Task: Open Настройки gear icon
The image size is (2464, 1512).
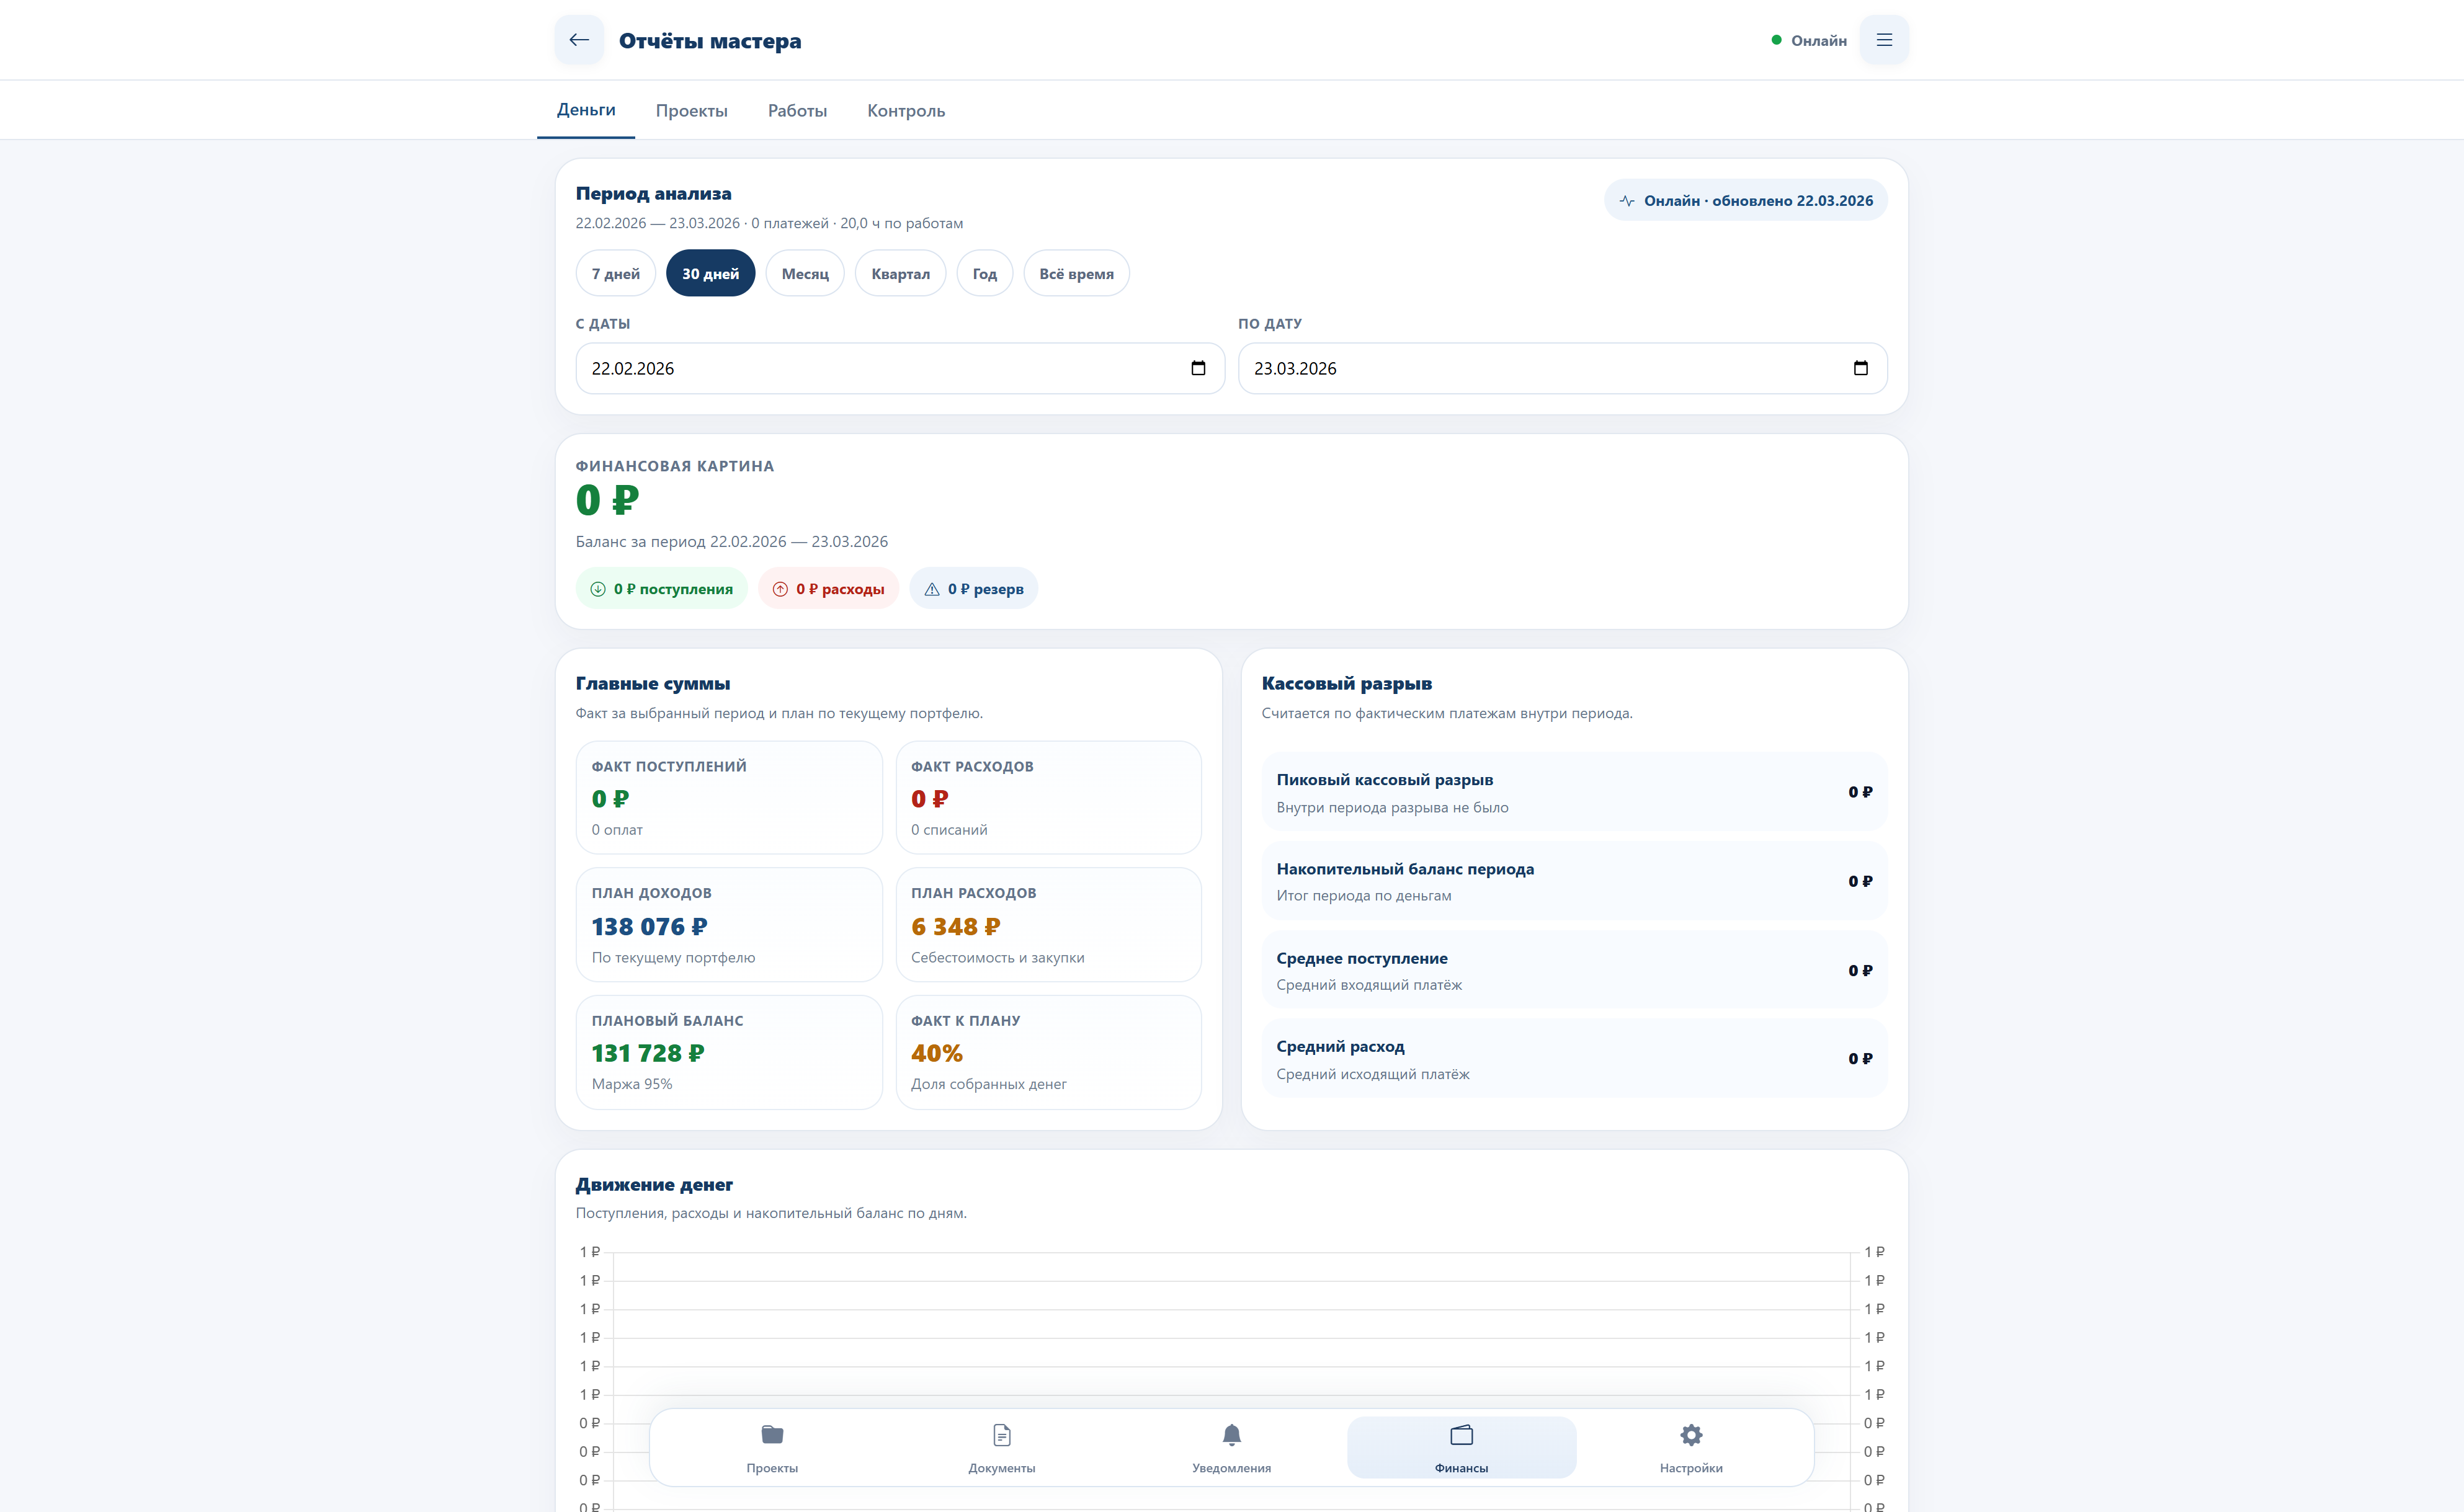Action: [x=1690, y=1435]
